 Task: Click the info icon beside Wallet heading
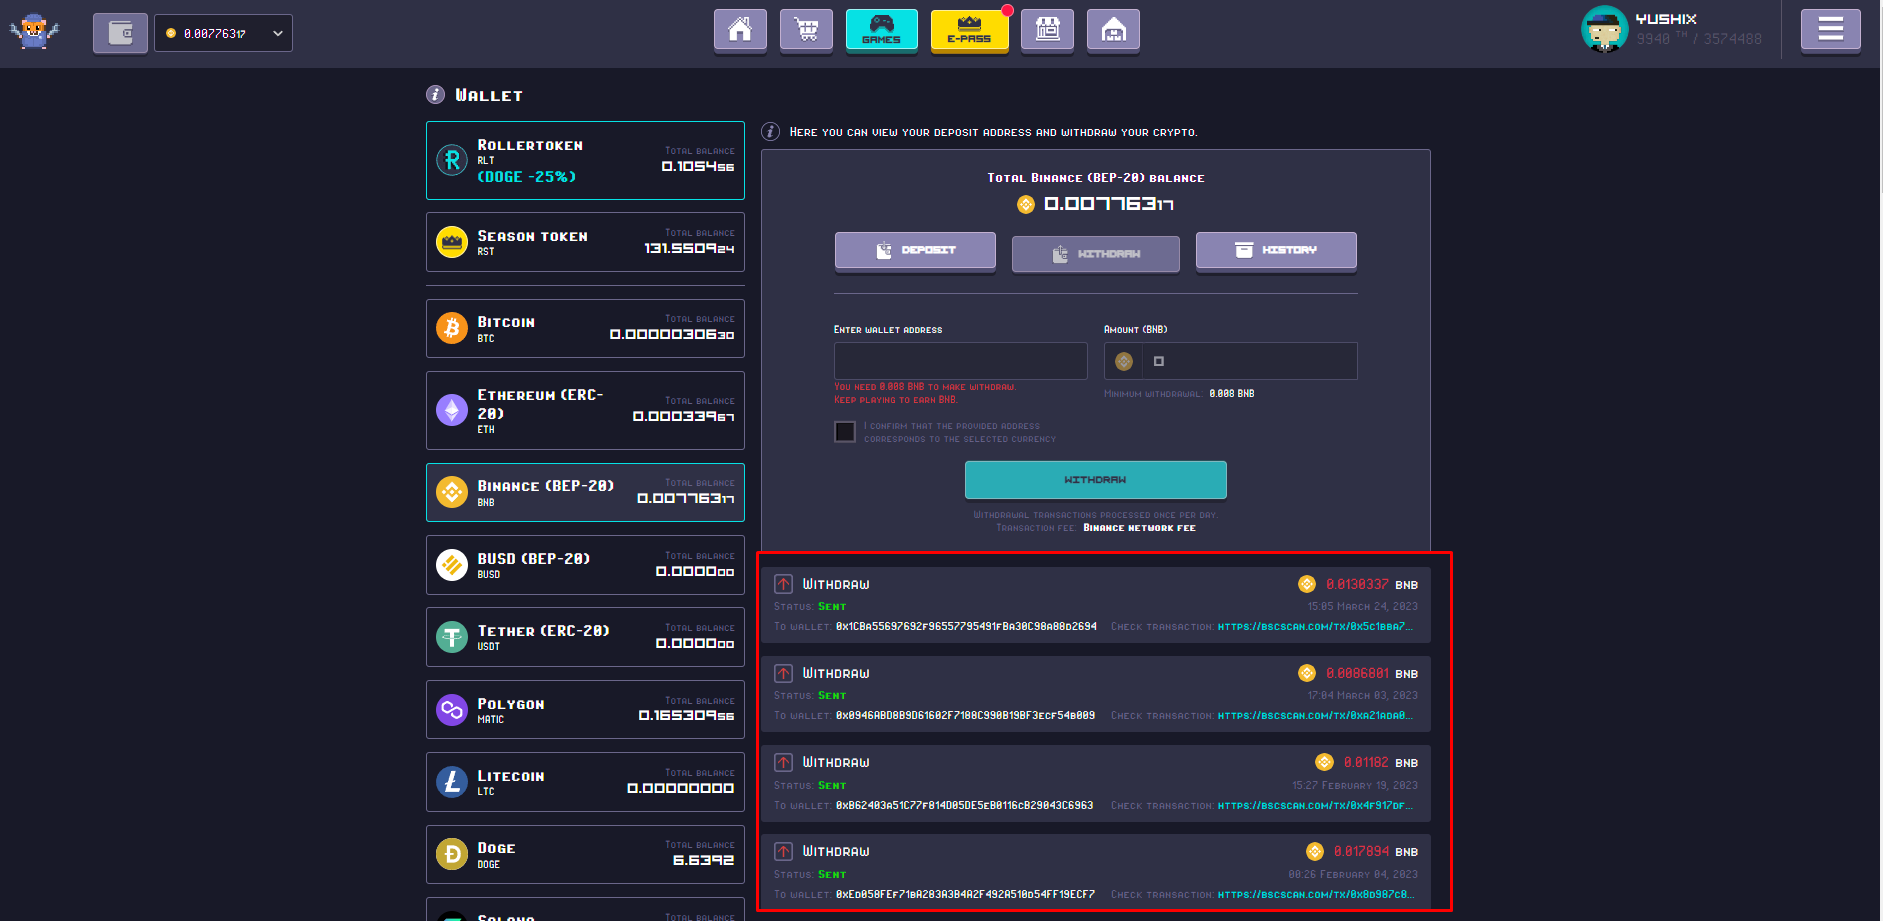point(435,95)
